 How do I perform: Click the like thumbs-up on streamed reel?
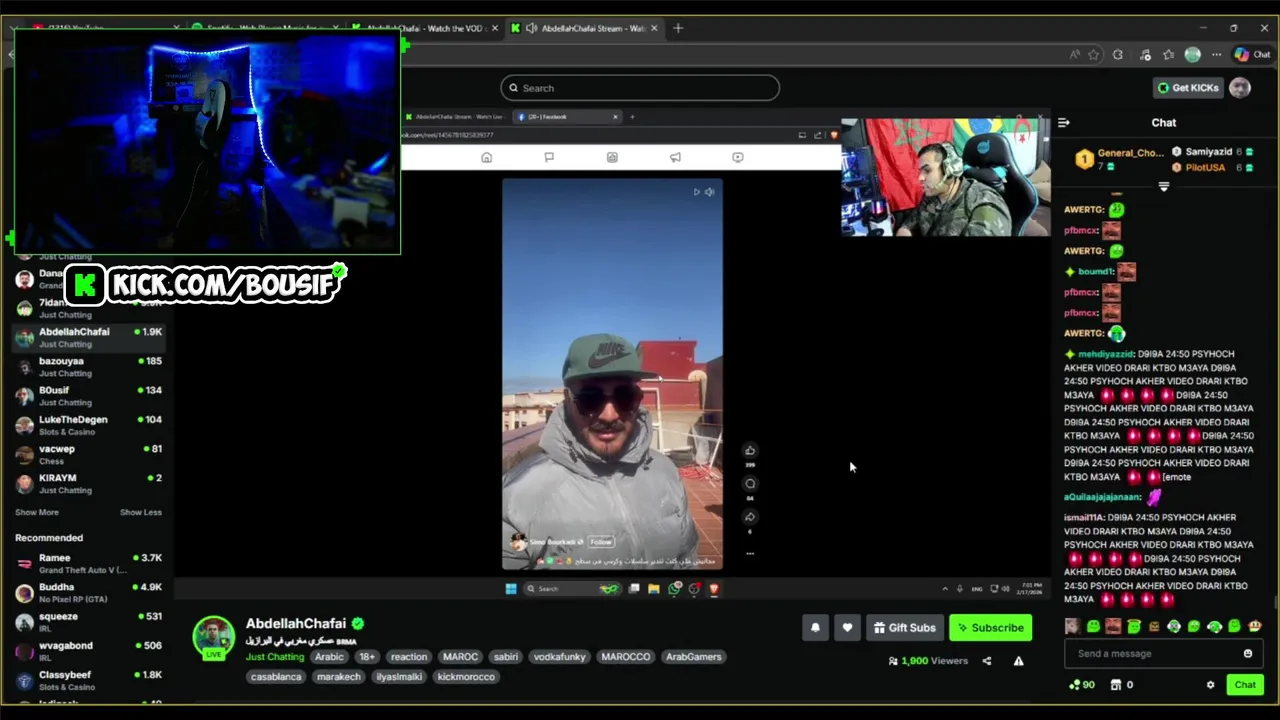(750, 451)
